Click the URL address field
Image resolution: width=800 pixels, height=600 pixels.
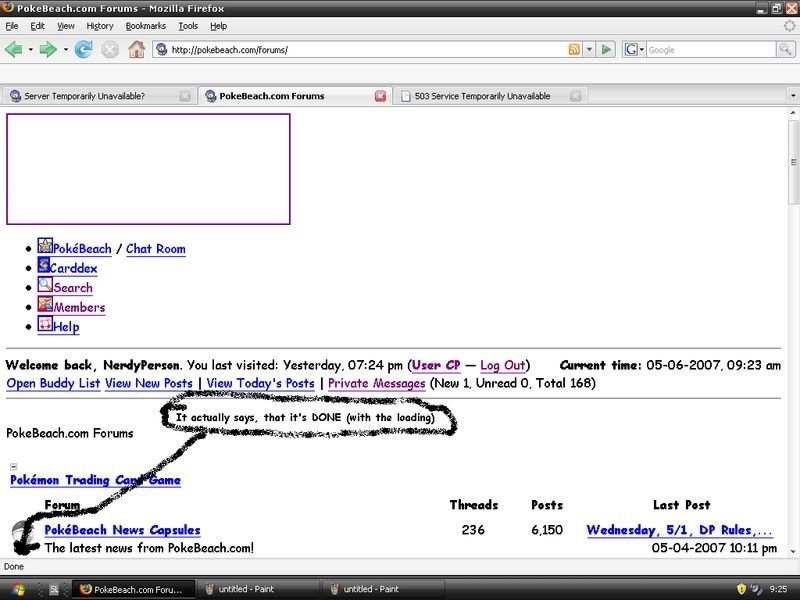pos(367,49)
